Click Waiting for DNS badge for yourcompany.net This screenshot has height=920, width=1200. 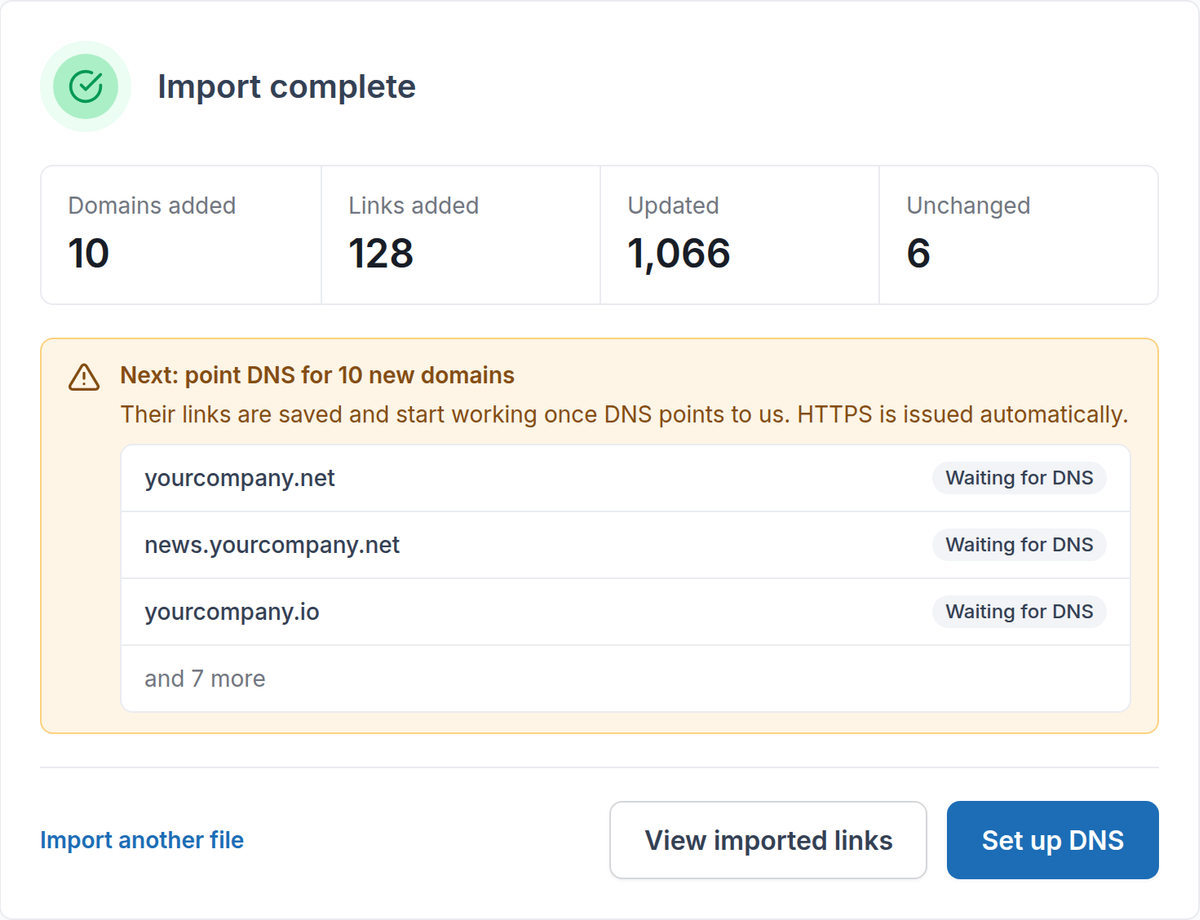1019,478
